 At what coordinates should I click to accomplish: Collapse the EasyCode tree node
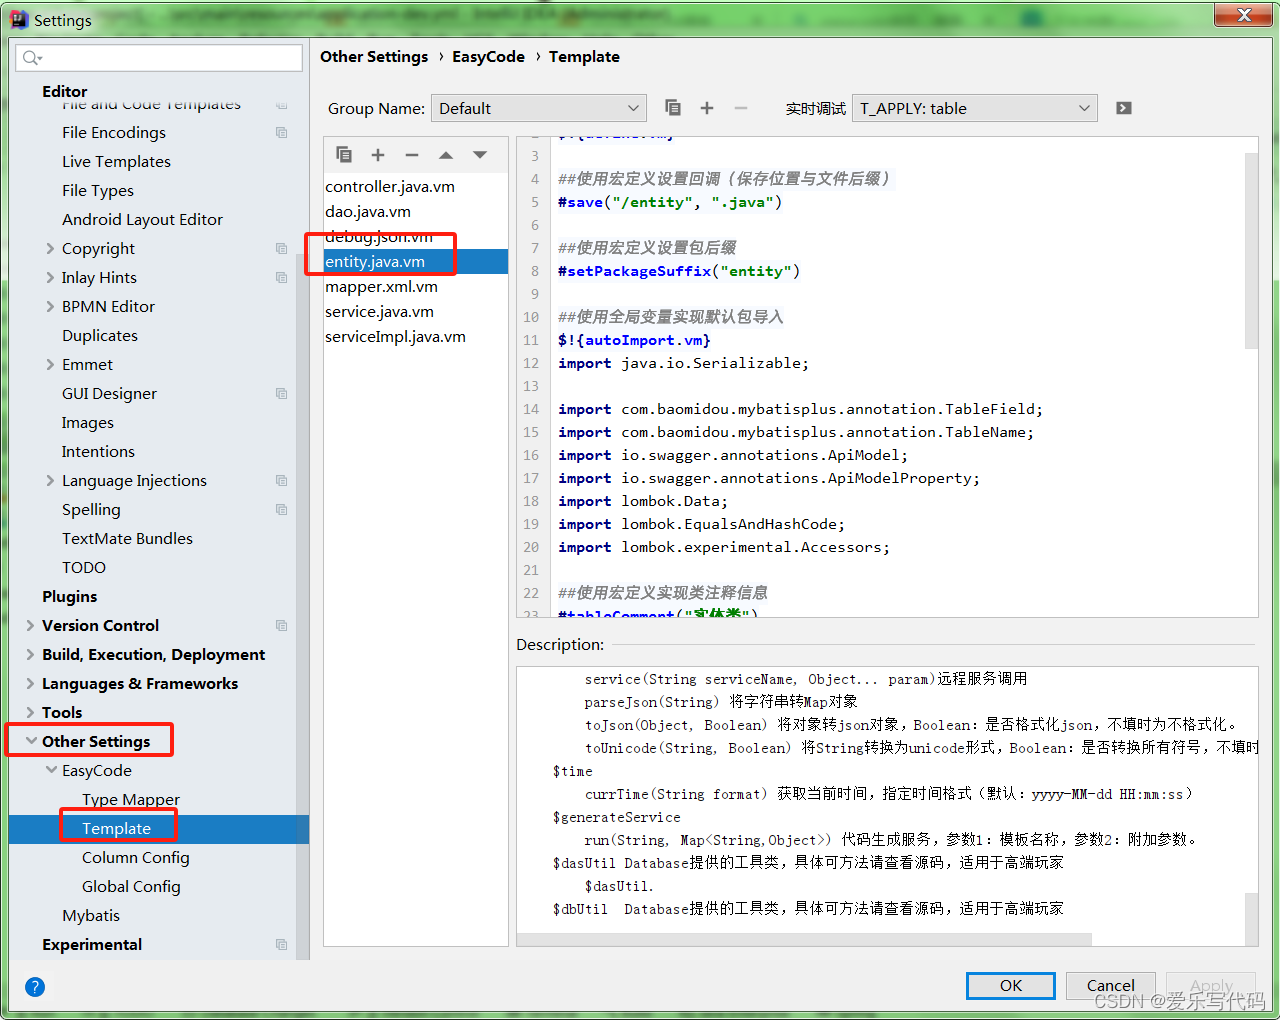coord(51,770)
